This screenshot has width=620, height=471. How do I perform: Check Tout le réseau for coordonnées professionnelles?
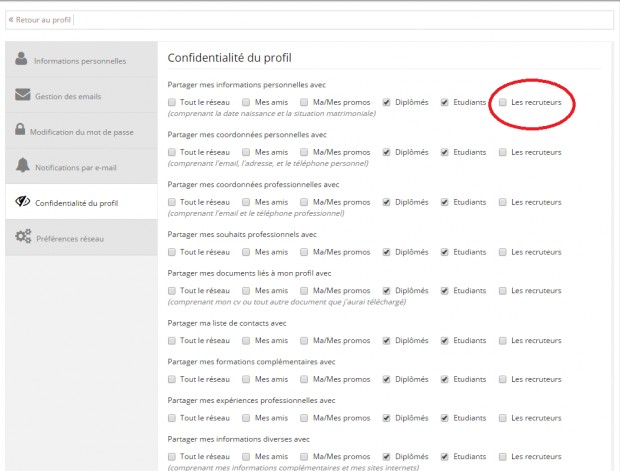click(x=172, y=202)
